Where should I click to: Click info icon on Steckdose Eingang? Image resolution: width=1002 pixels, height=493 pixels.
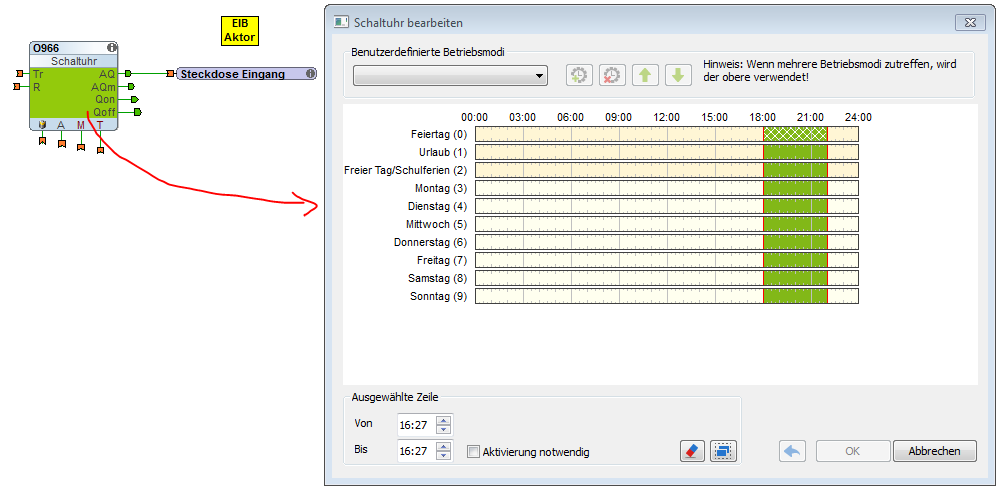(x=310, y=74)
